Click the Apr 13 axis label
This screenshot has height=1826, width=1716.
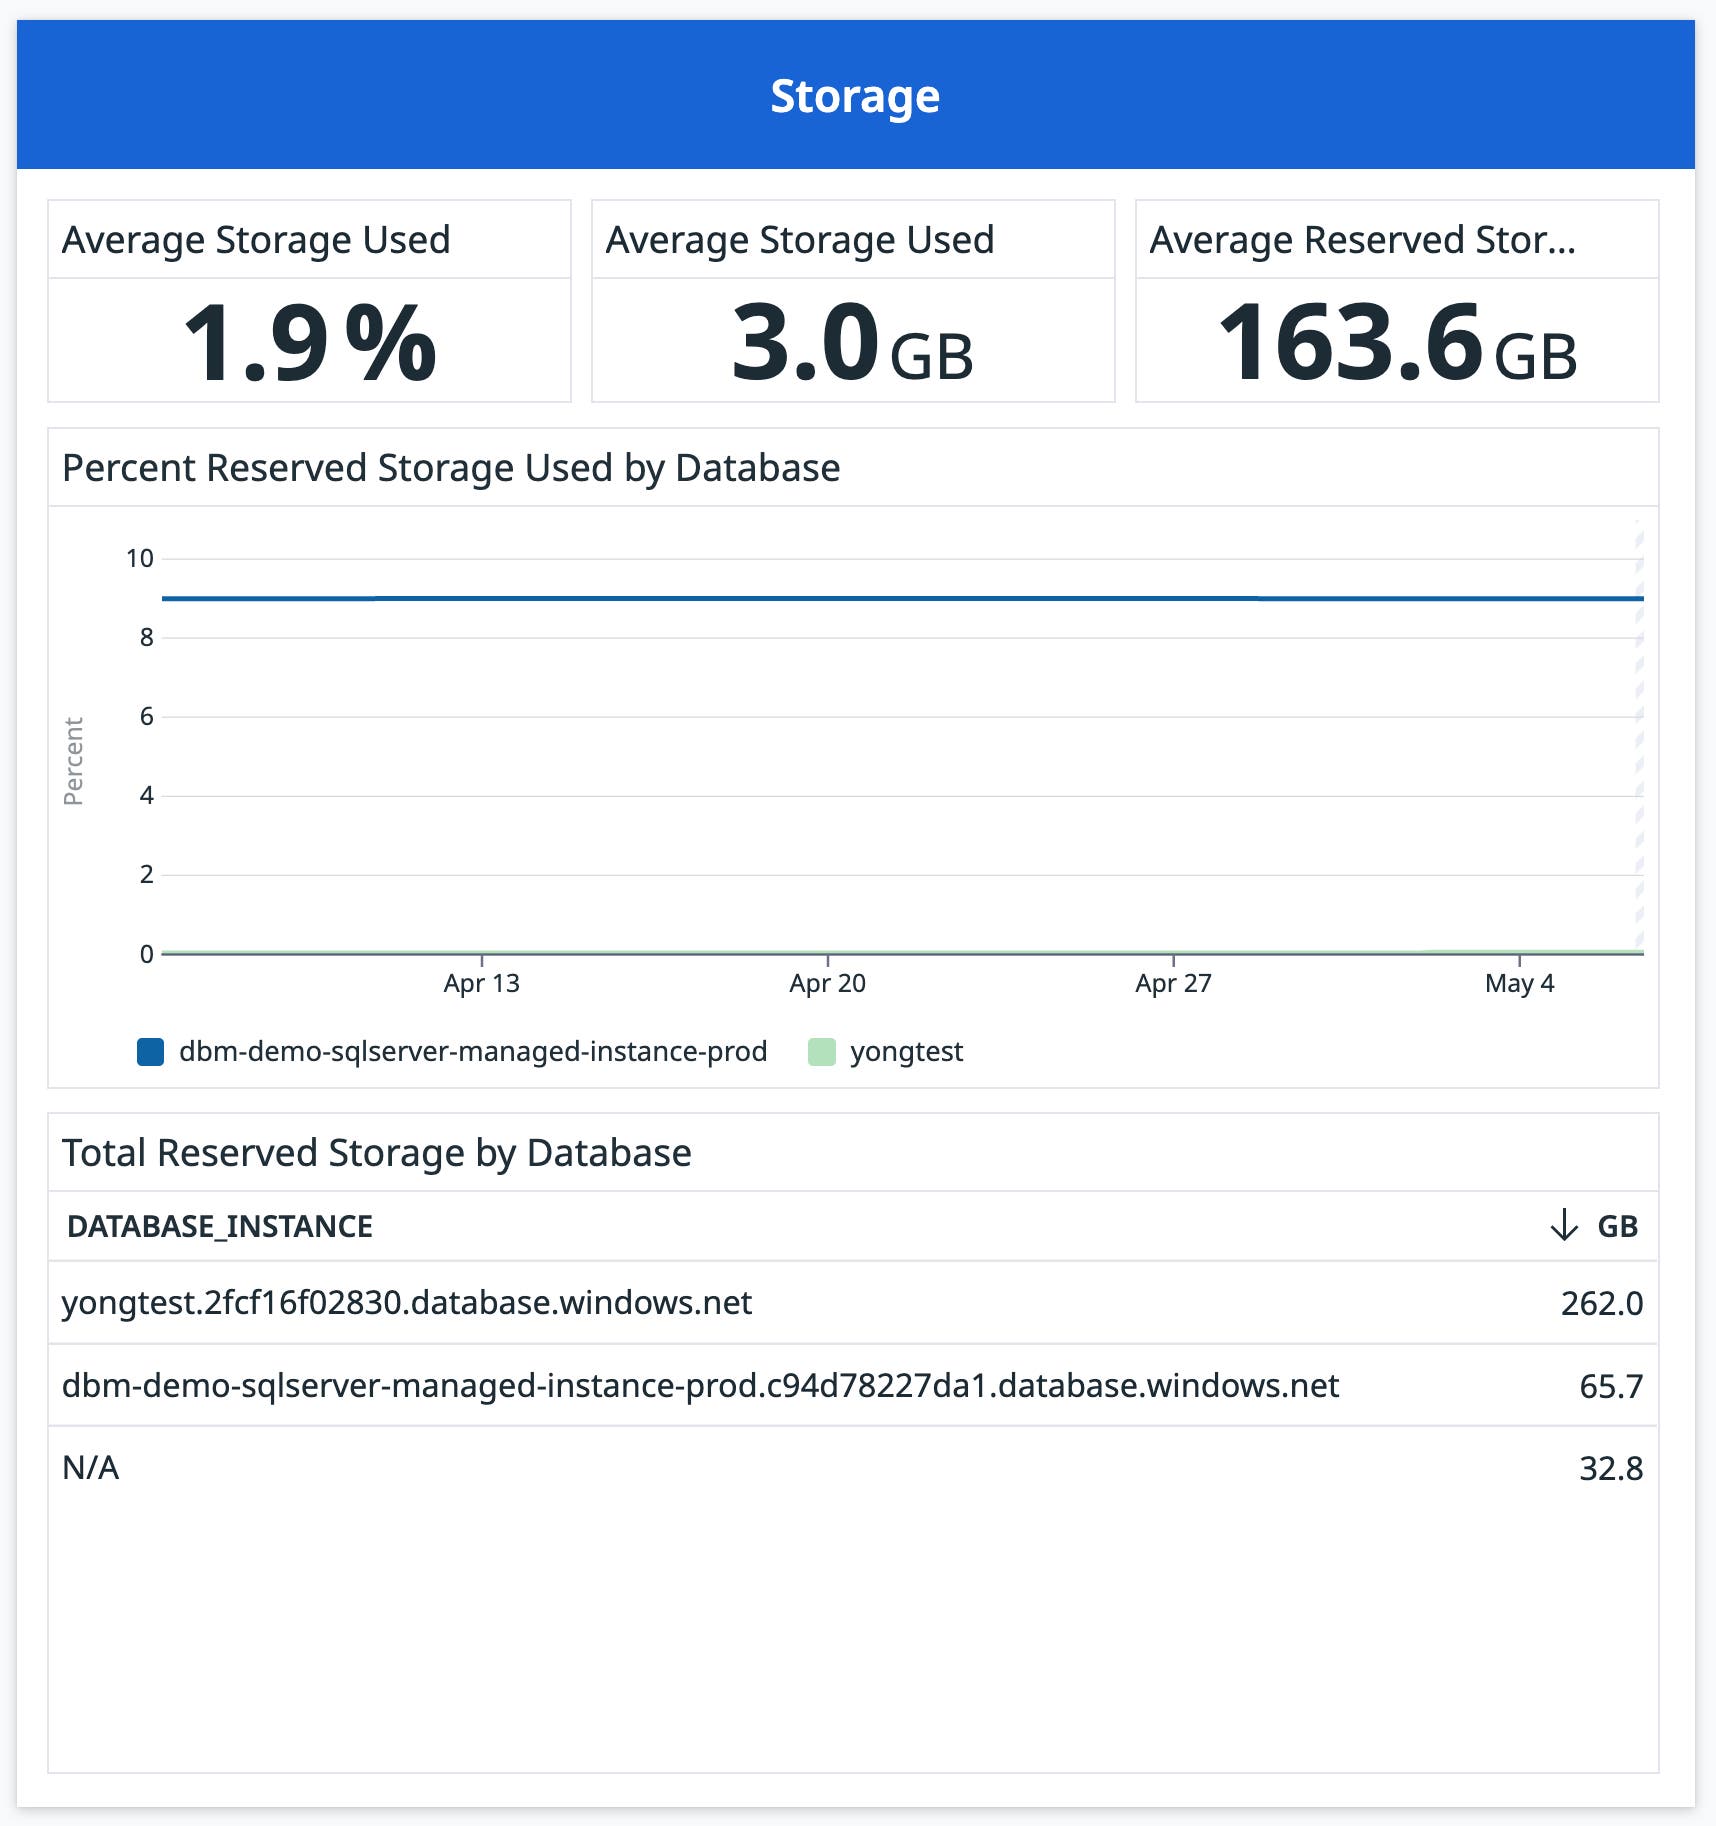click(x=481, y=983)
